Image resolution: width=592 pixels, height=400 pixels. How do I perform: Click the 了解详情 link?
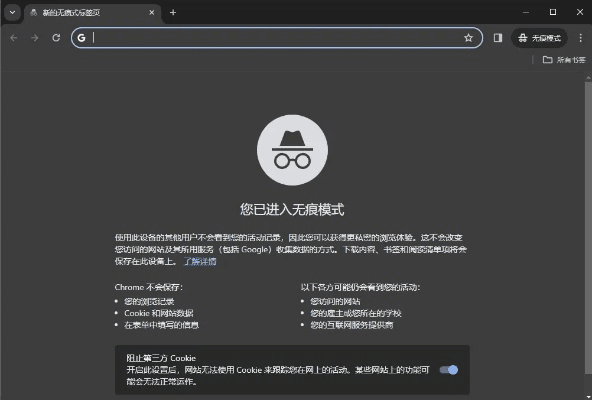pos(200,261)
